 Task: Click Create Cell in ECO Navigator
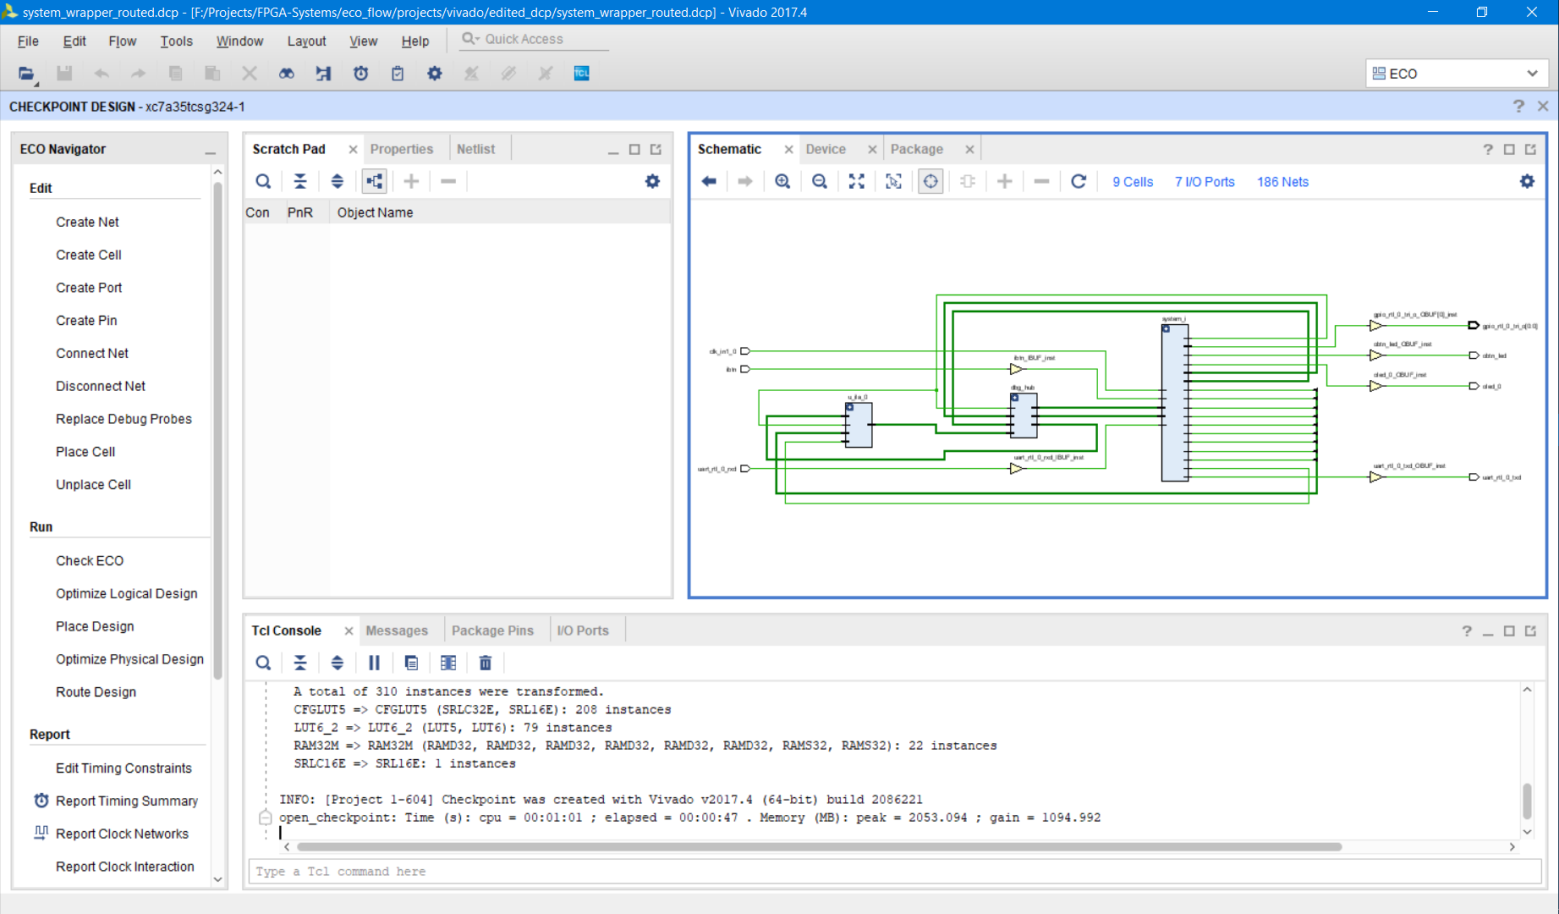click(x=89, y=255)
